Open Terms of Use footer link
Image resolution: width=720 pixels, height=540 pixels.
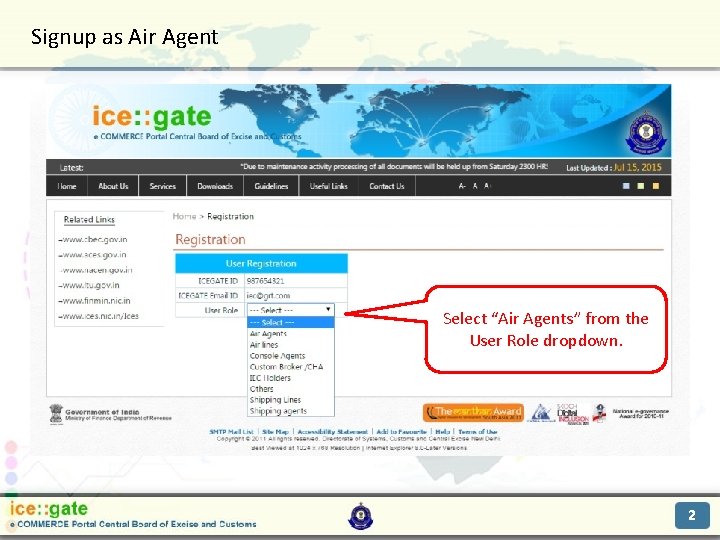(x=478, y=432)
